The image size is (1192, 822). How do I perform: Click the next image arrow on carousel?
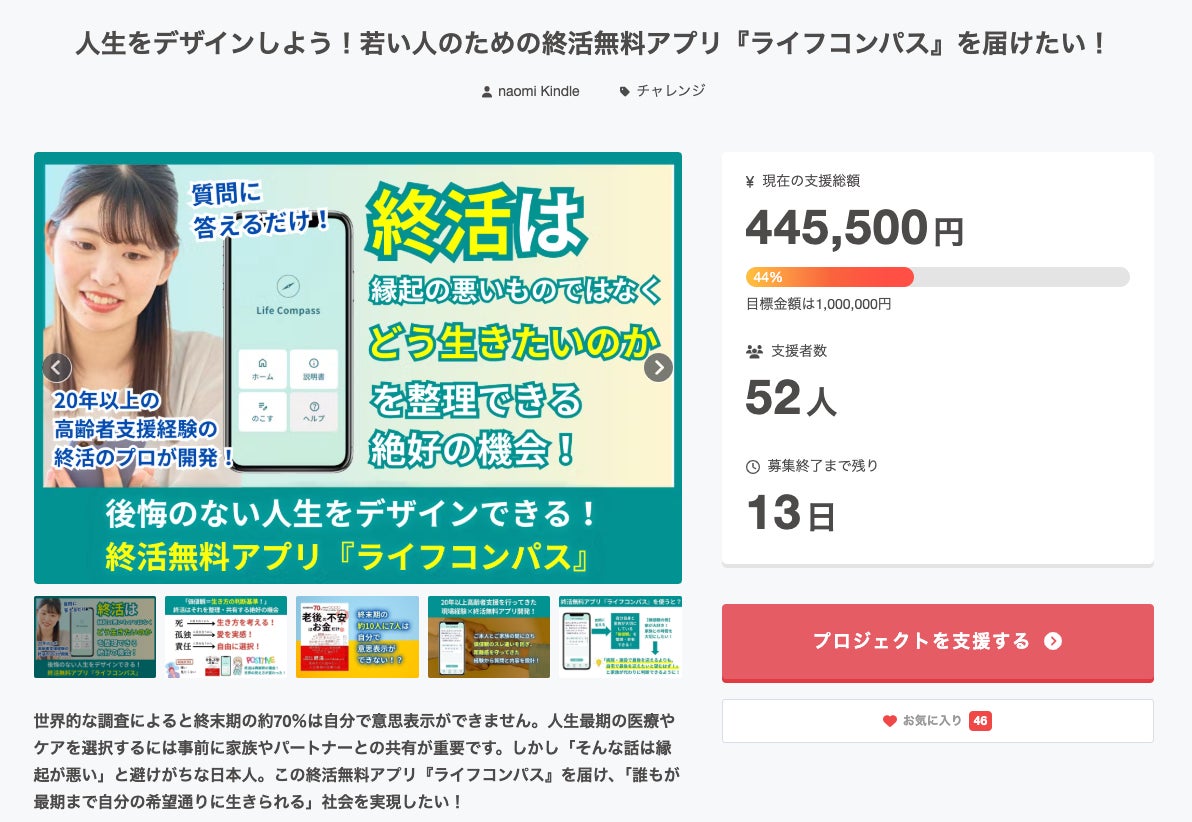coord(658,368)
